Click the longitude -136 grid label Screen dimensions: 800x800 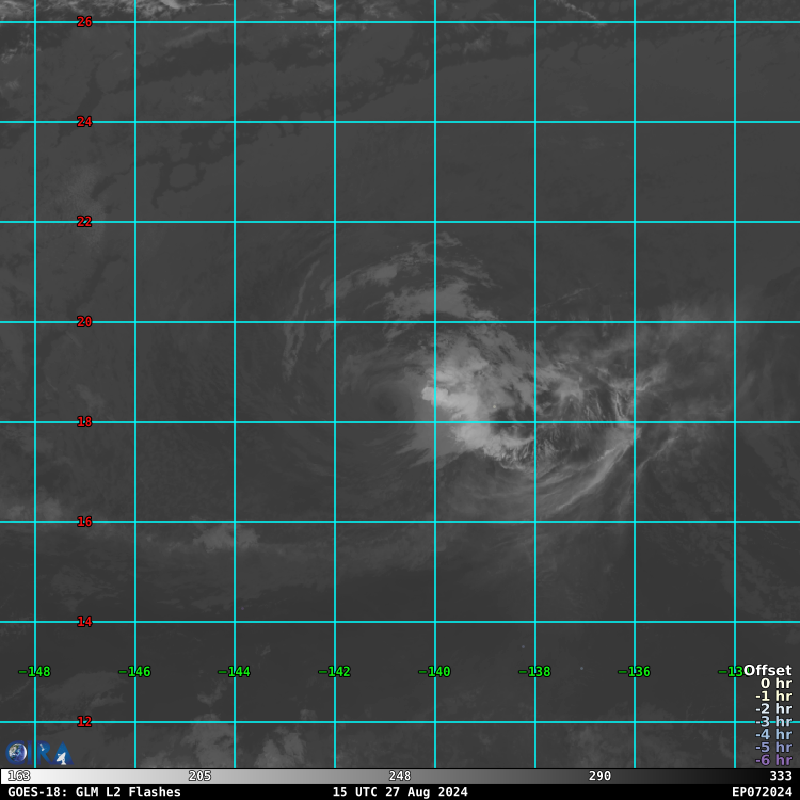(x=635, y=672)
